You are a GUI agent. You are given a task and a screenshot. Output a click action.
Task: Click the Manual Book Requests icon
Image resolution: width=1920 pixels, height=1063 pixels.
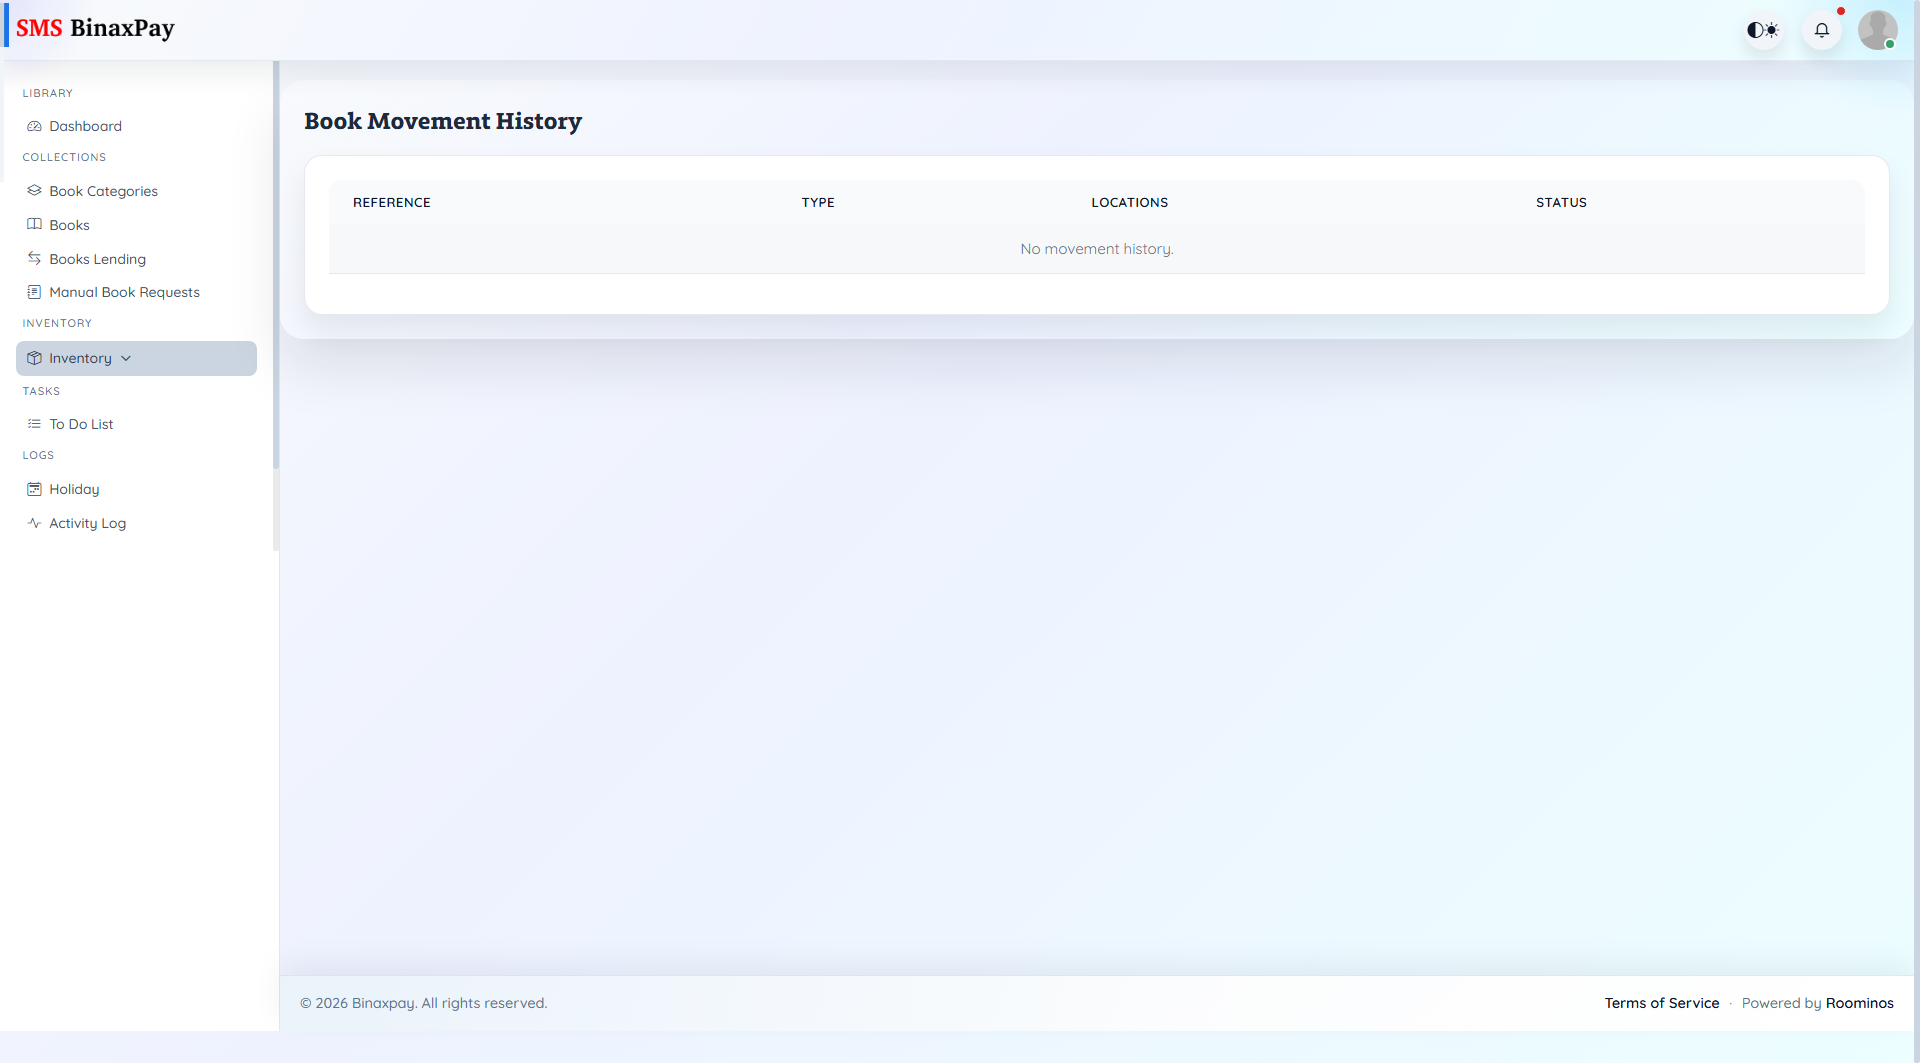[x=33, y=292]
